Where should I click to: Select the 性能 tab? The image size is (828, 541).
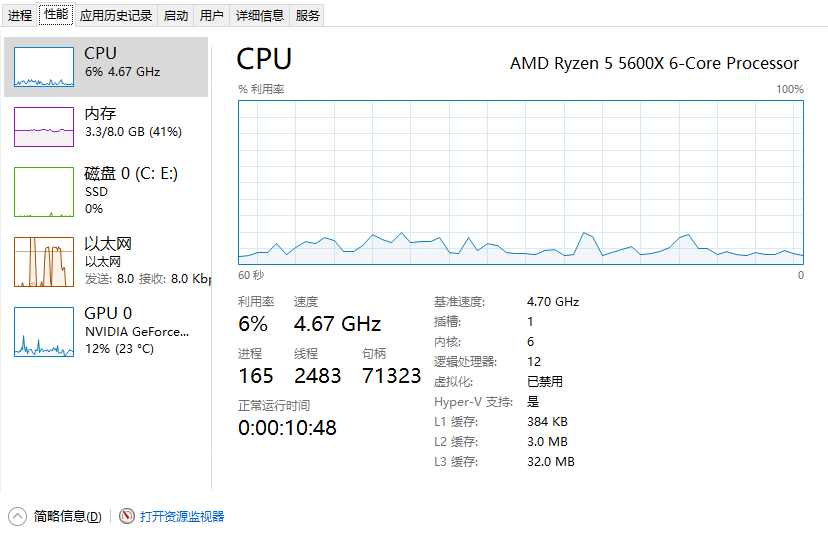click(56, 14)
